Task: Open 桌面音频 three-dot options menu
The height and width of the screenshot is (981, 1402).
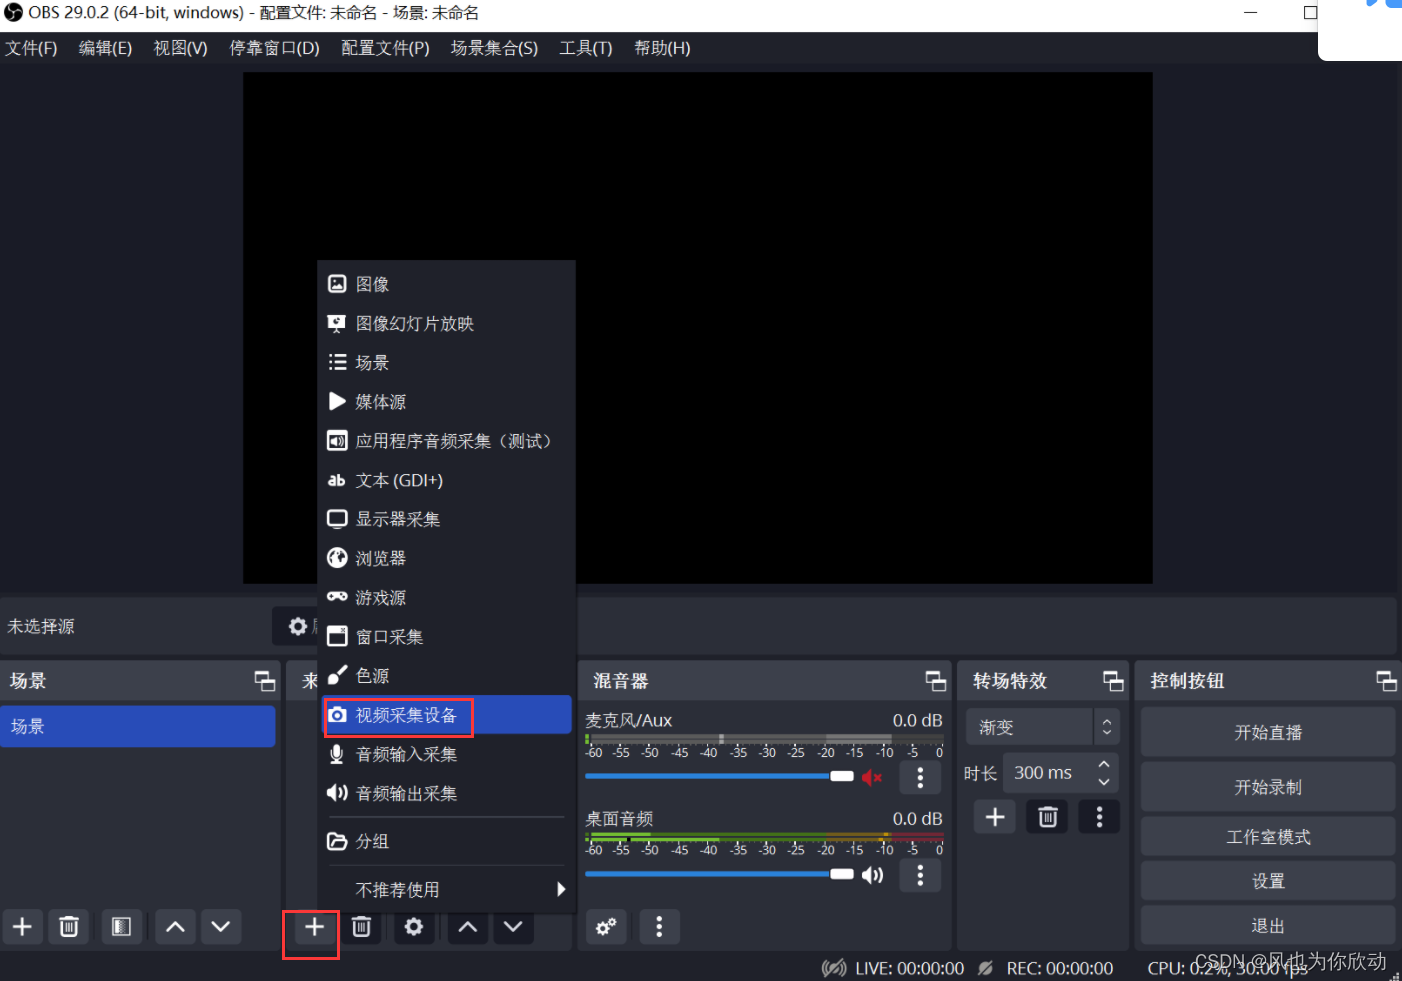Action: click(x=920, y=876)
